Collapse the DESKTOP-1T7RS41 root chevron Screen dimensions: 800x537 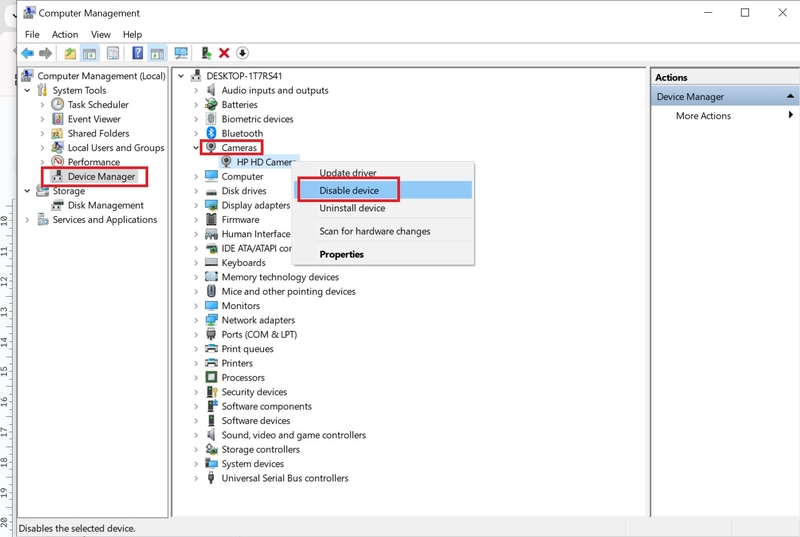click(x=181, y=76)
